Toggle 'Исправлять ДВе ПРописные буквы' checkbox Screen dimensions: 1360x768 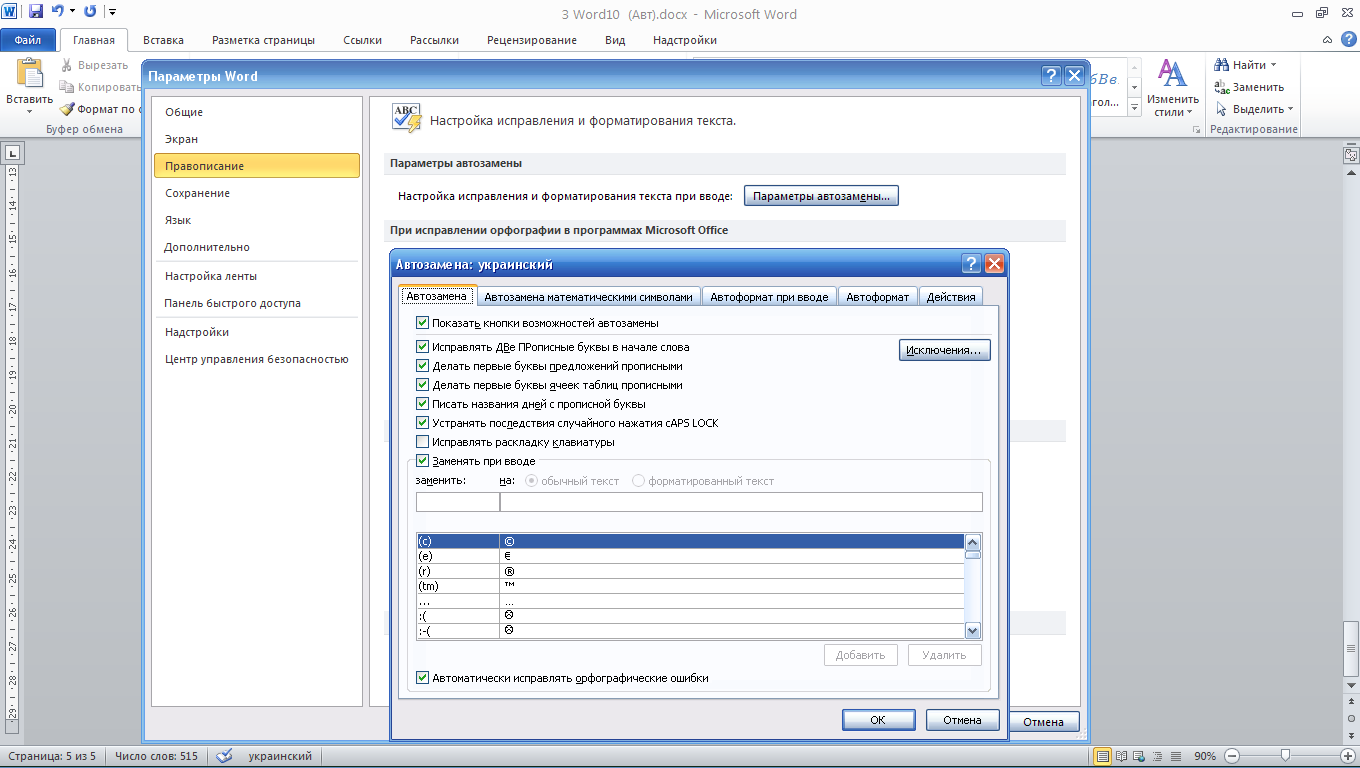pos(422,347)
